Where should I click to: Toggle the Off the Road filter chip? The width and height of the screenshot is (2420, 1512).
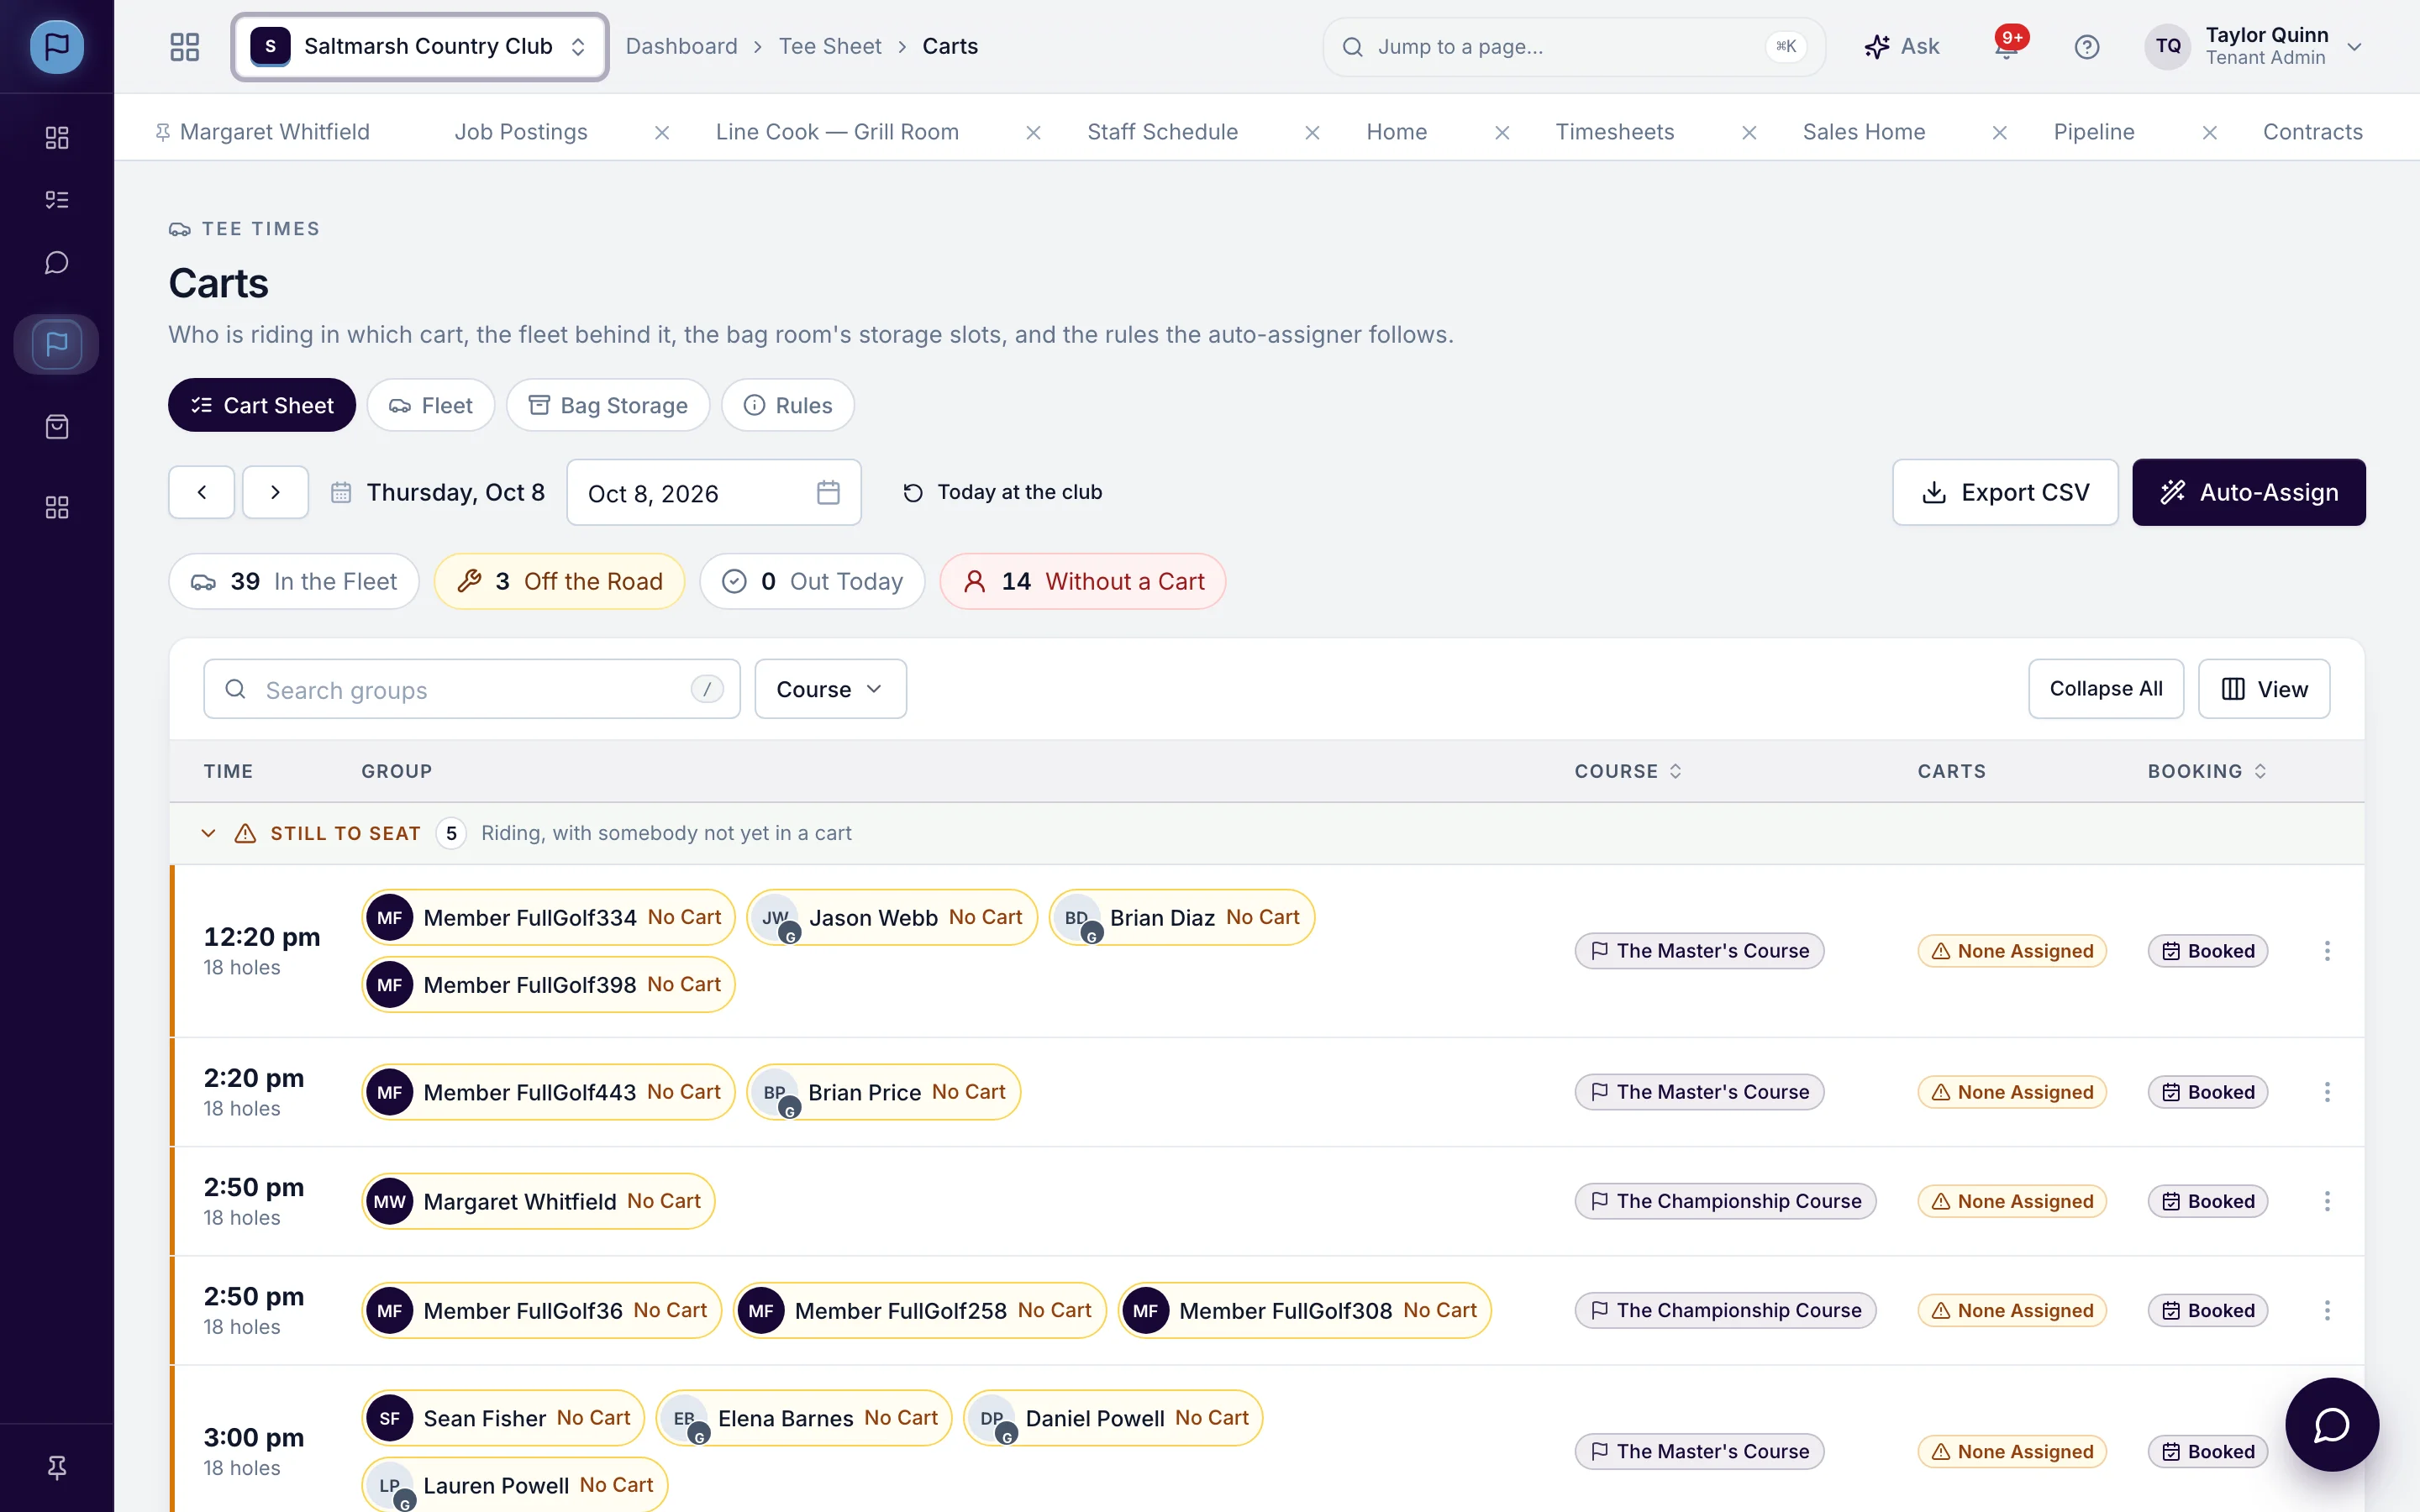point(559,581)
